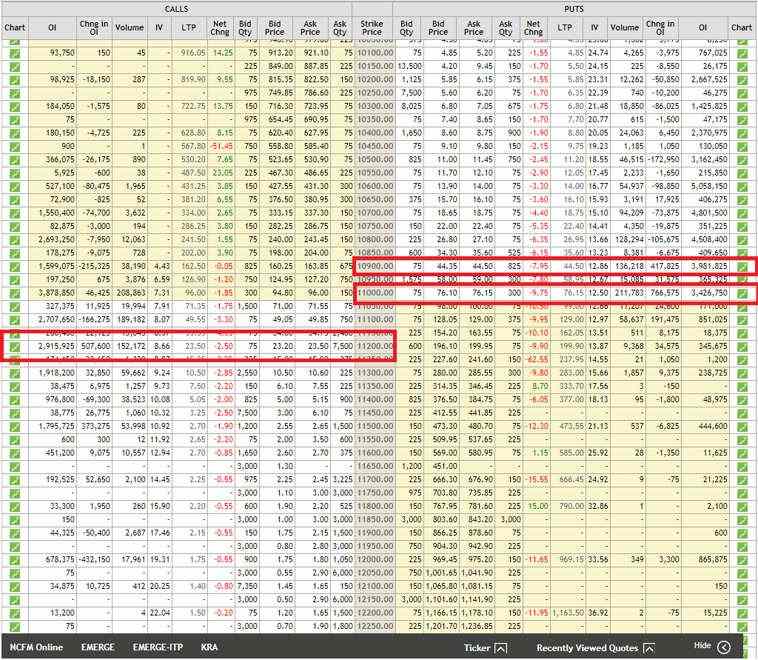Click the PUTS section header

573,9
